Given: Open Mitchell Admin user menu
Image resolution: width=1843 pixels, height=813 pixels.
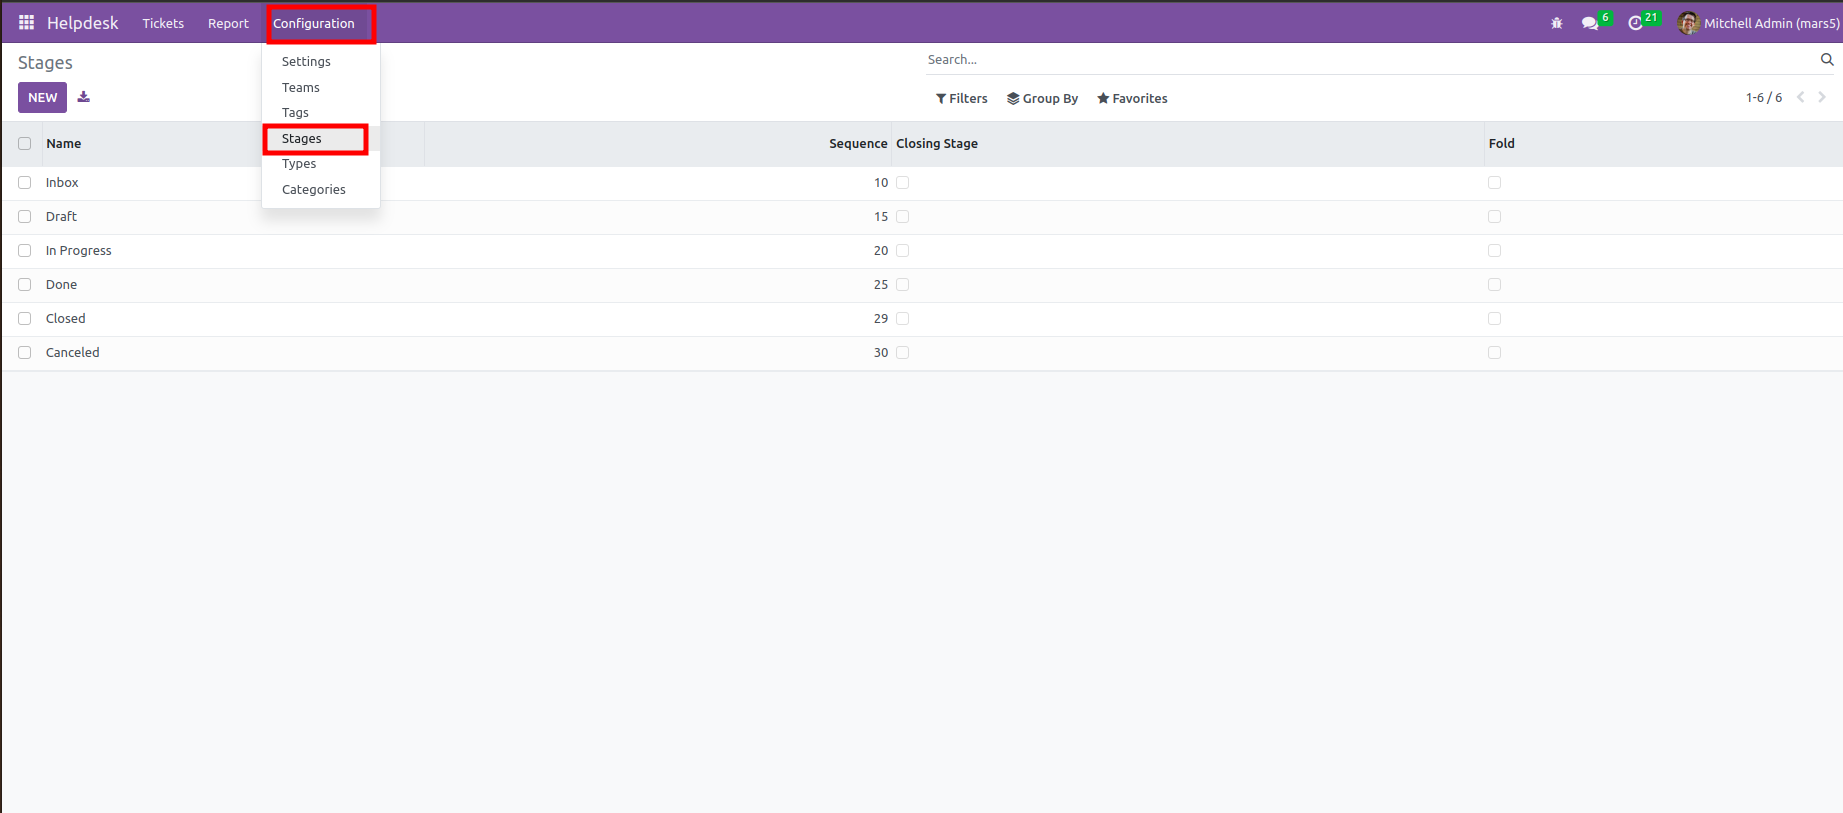Looking at the screenshot, I should tap(1759, 23).
